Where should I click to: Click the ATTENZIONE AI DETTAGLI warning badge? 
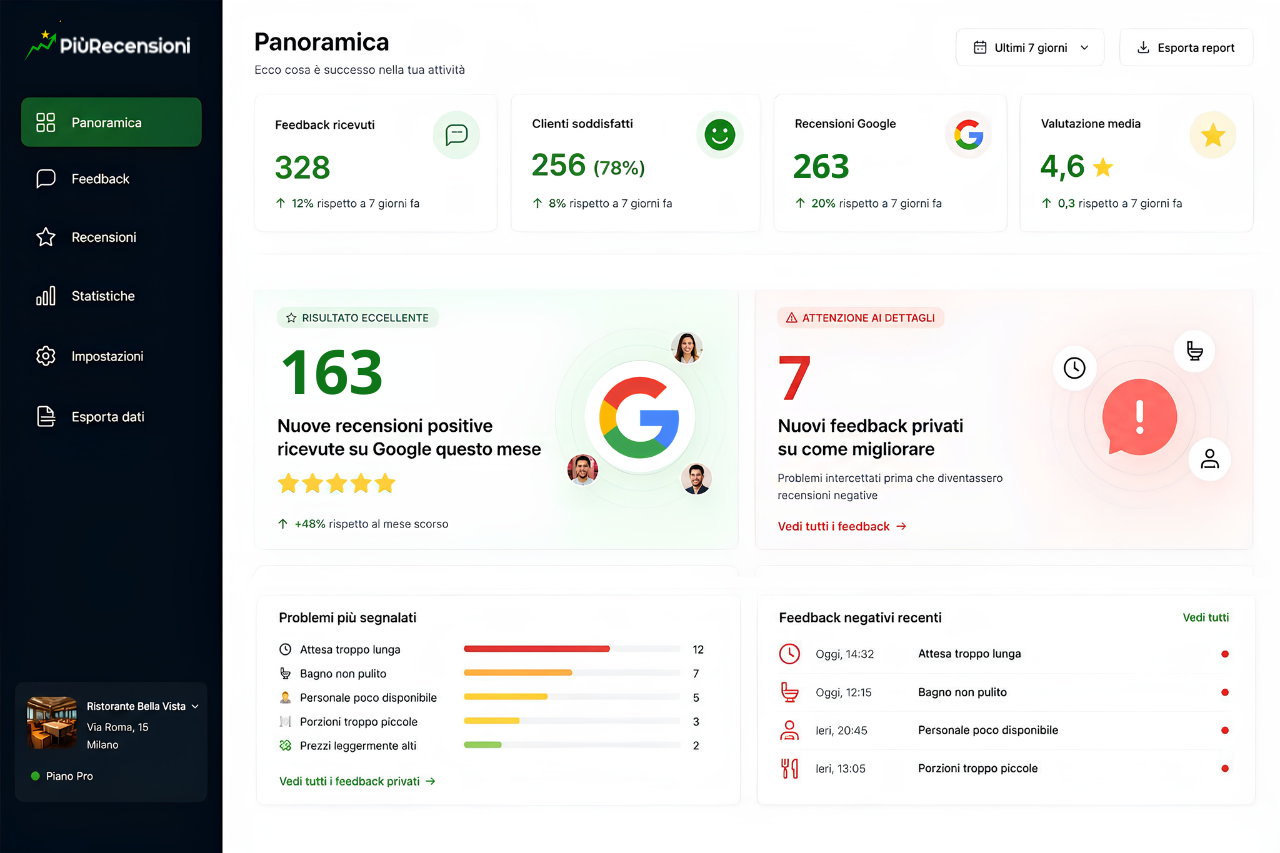(861, 317)
